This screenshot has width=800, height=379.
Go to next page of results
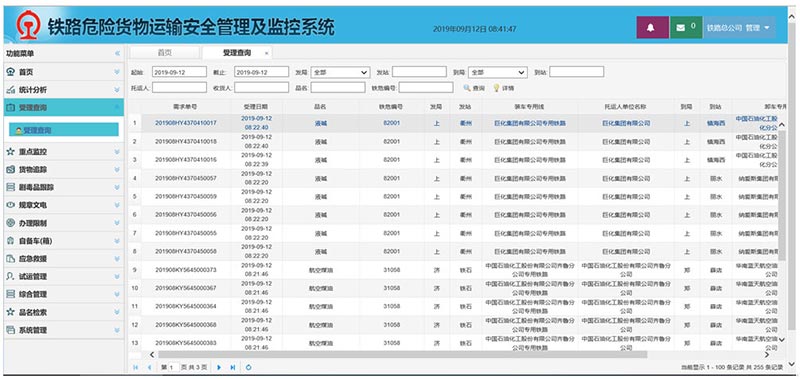(219, 367)
